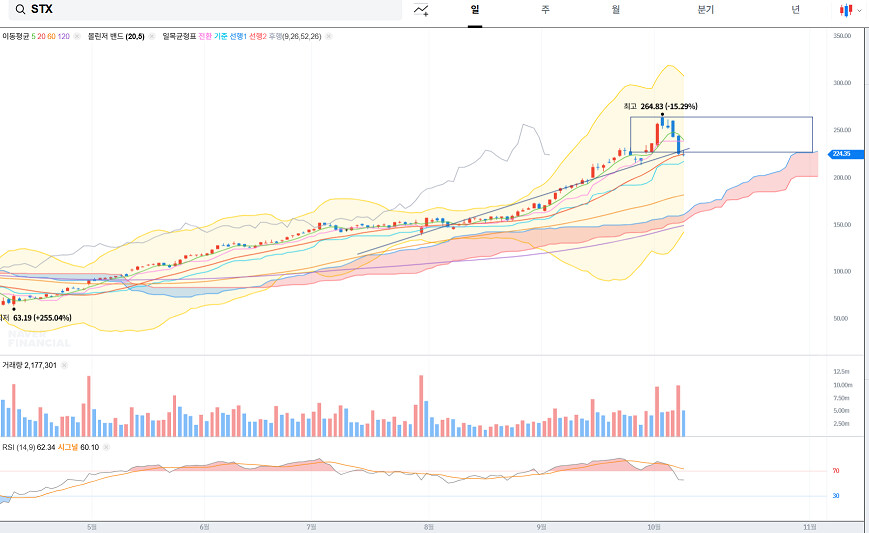The image size is (869, 533).
Task: Click the 11월 date axis label
Action: click(x=810, y=527)
